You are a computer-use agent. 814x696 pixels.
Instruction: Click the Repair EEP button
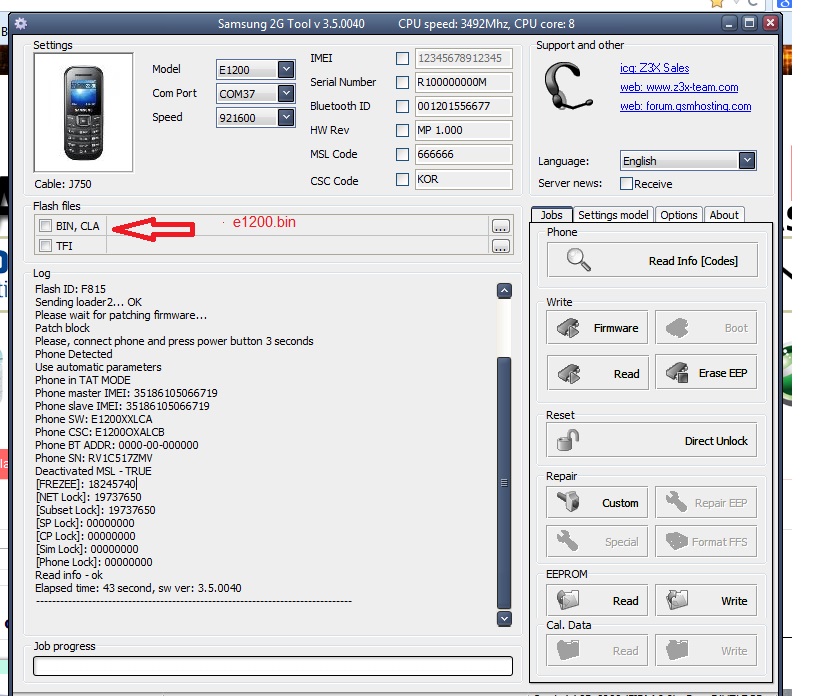[x=706, y=502]
